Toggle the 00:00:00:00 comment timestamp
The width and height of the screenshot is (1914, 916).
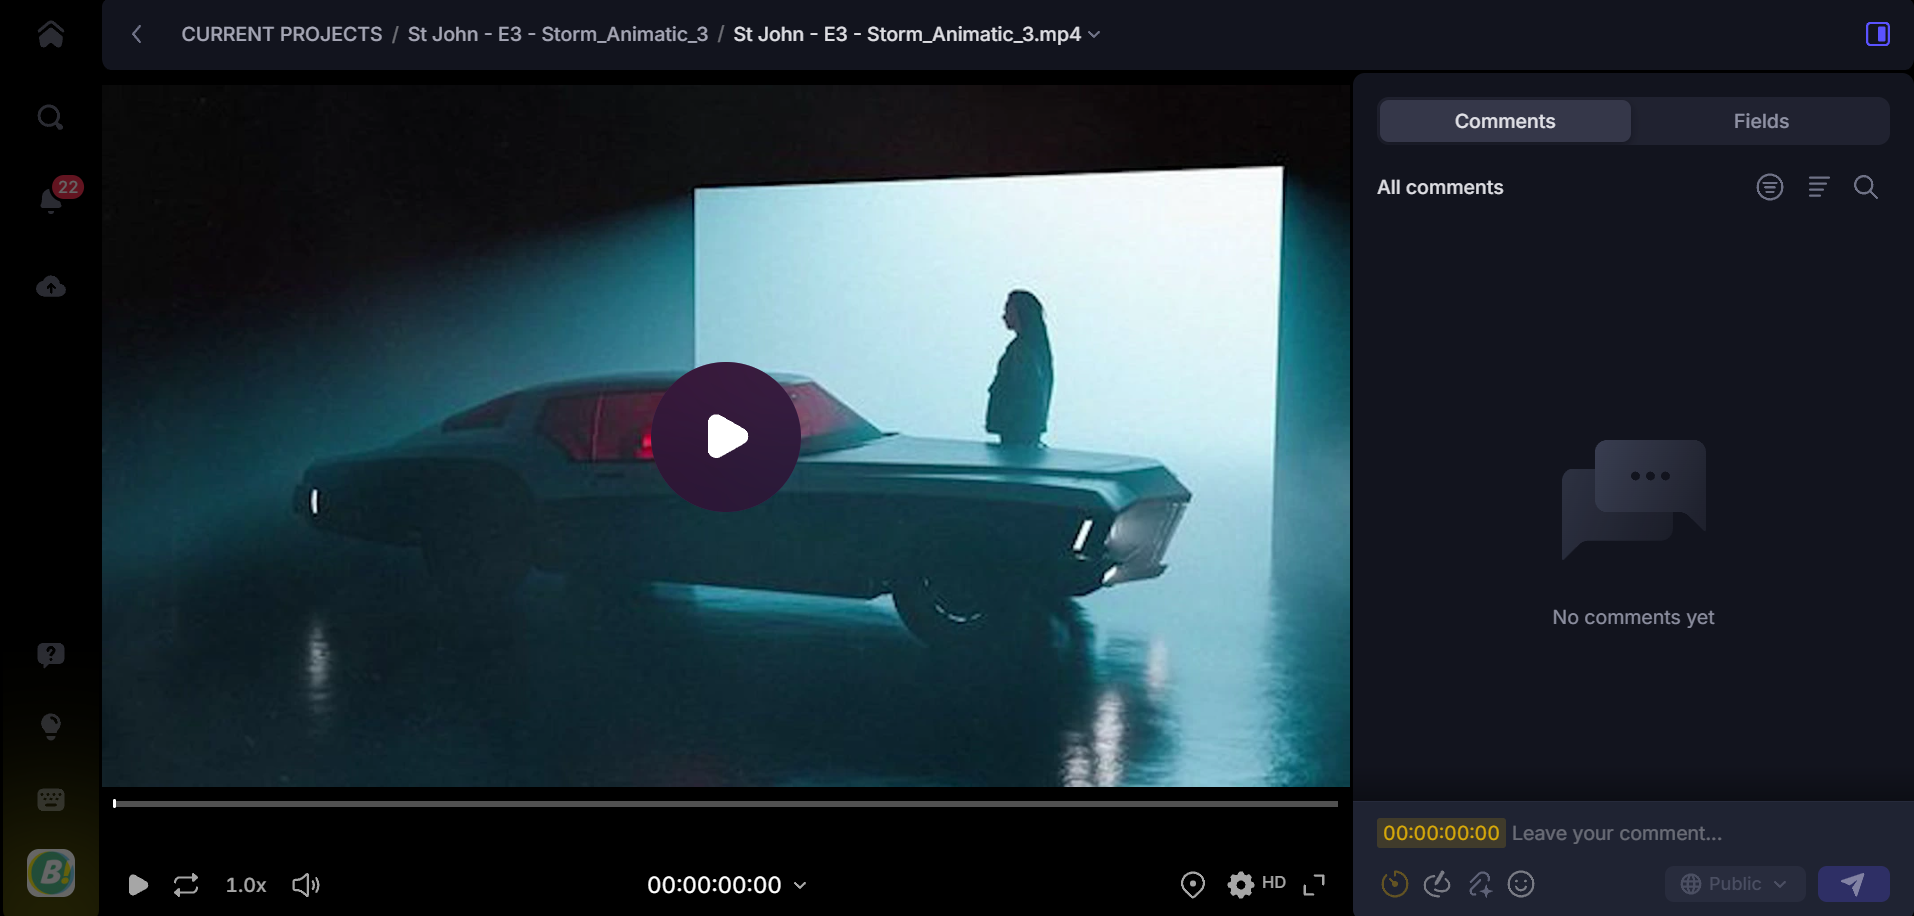pos(1441,833)
